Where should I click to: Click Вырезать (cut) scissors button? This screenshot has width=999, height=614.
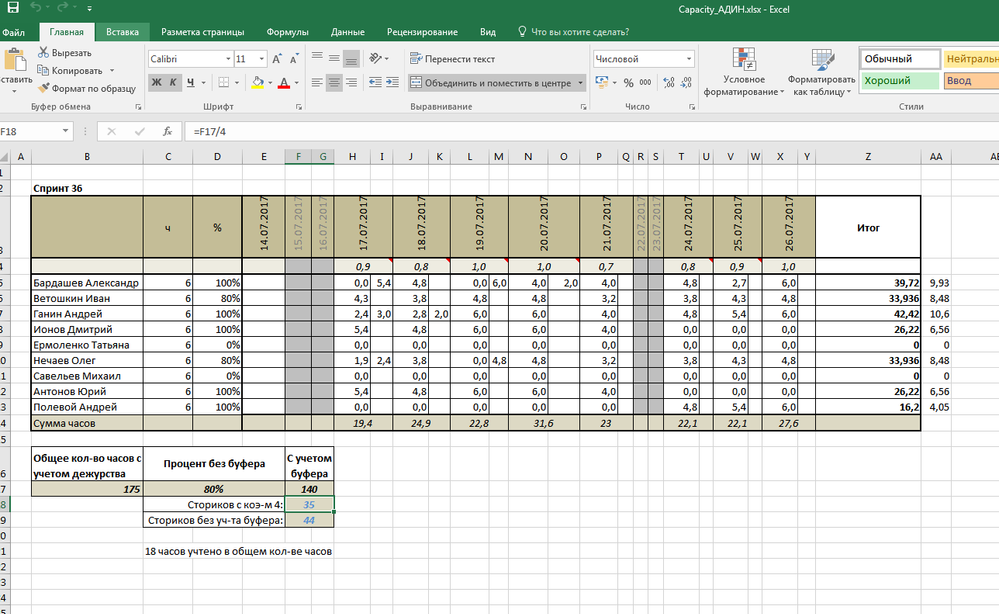(64, 53)
